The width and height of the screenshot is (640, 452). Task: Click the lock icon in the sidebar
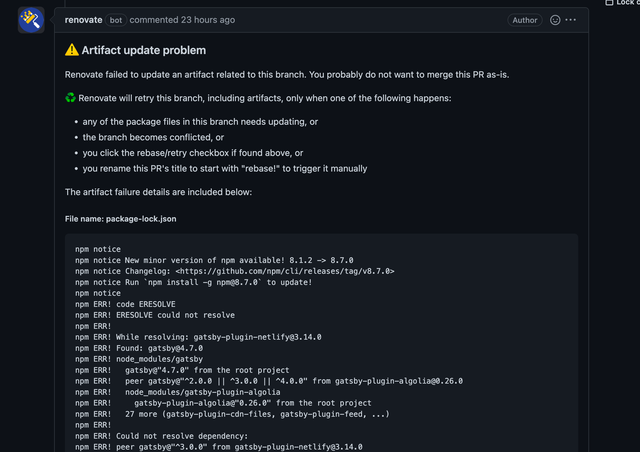tap(609, 3)
